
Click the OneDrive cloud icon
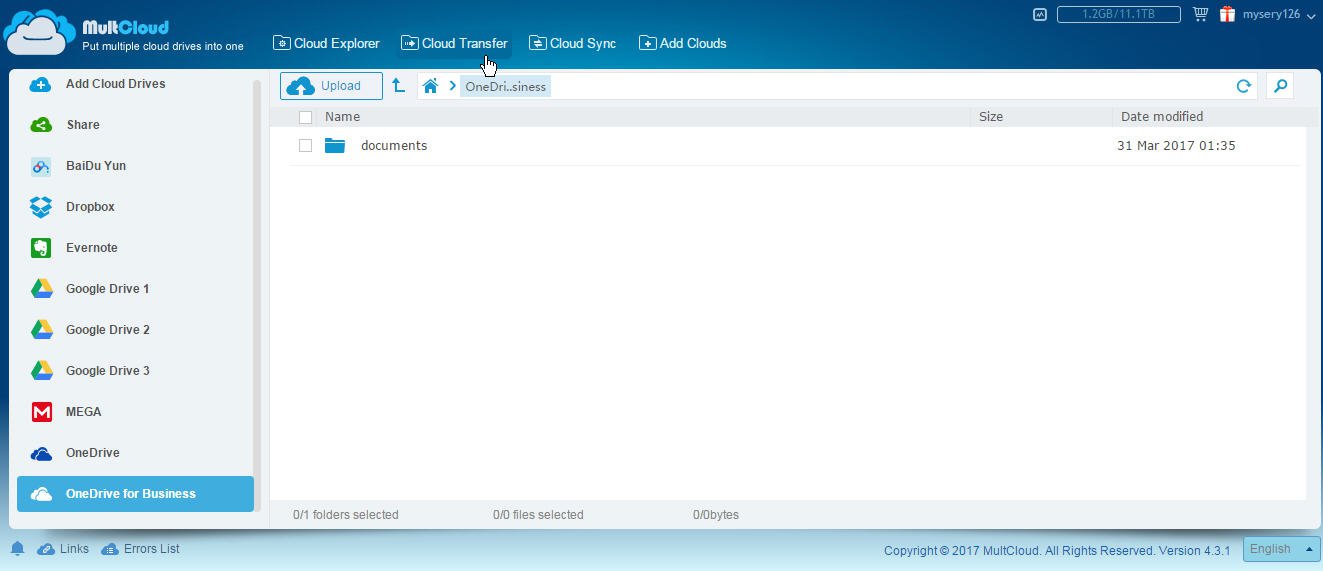41,453
